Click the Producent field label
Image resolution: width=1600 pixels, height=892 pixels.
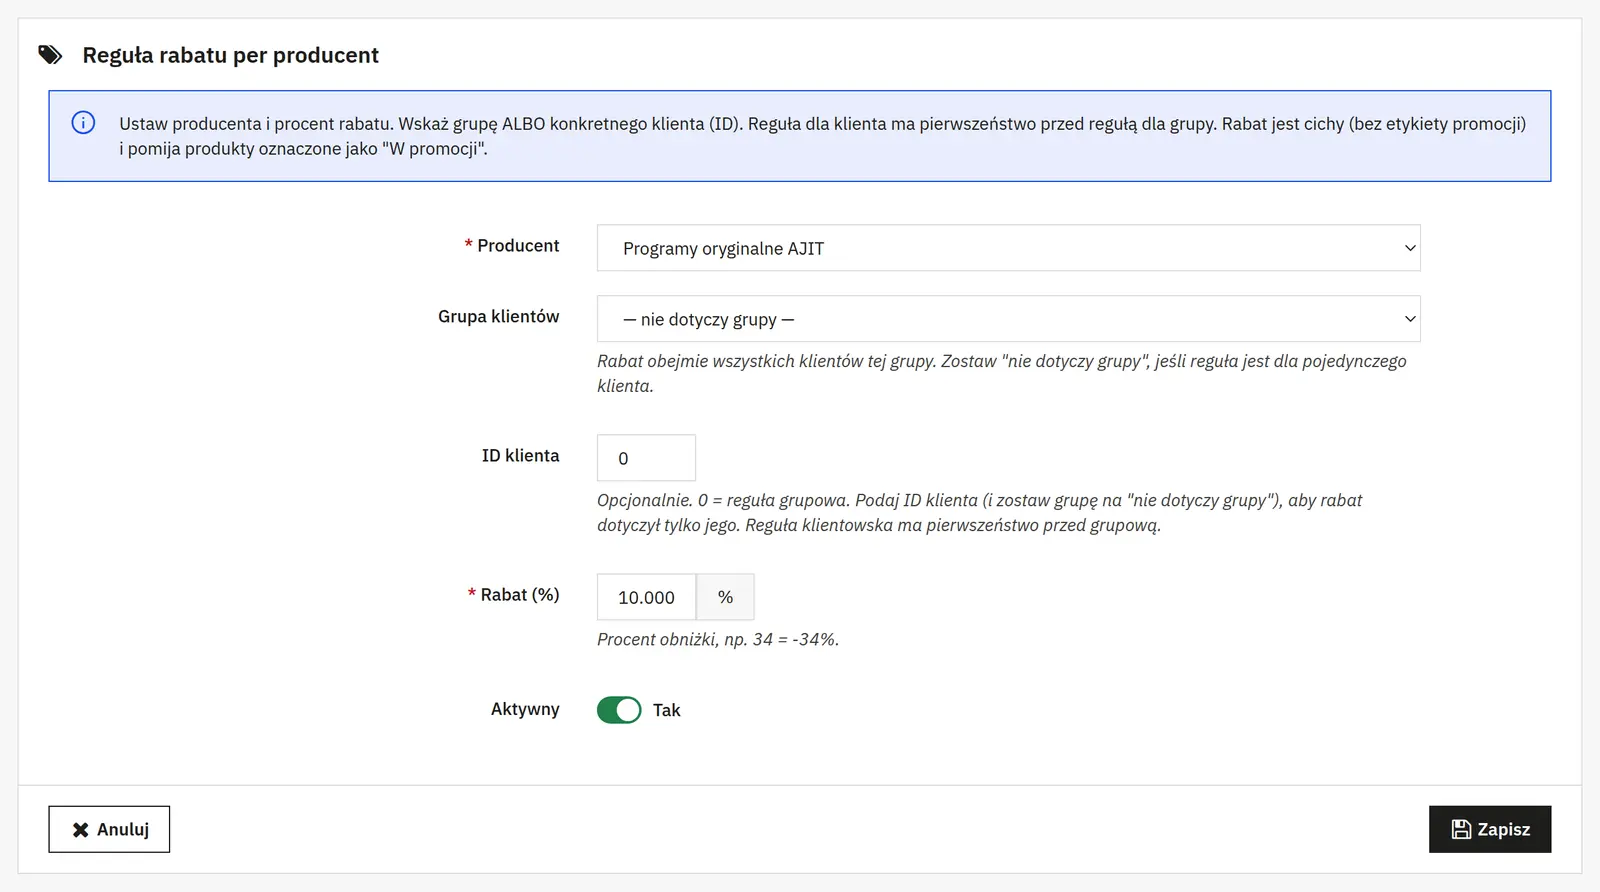click(x=518, y=246)
